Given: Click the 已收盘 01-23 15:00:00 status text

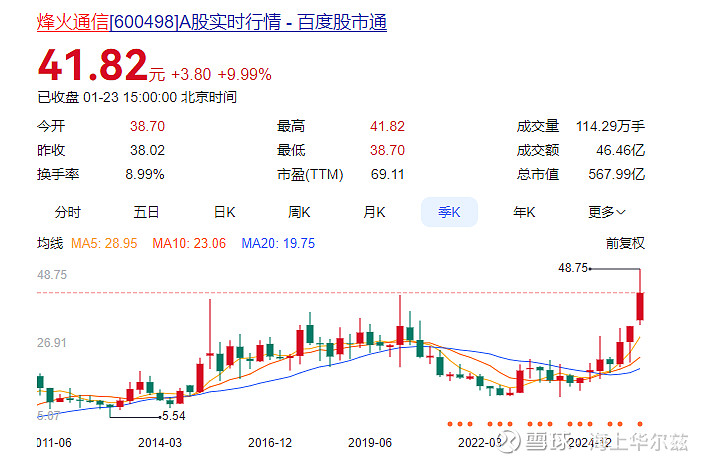Looking at the screenshot, I should (x=137, y=97).
